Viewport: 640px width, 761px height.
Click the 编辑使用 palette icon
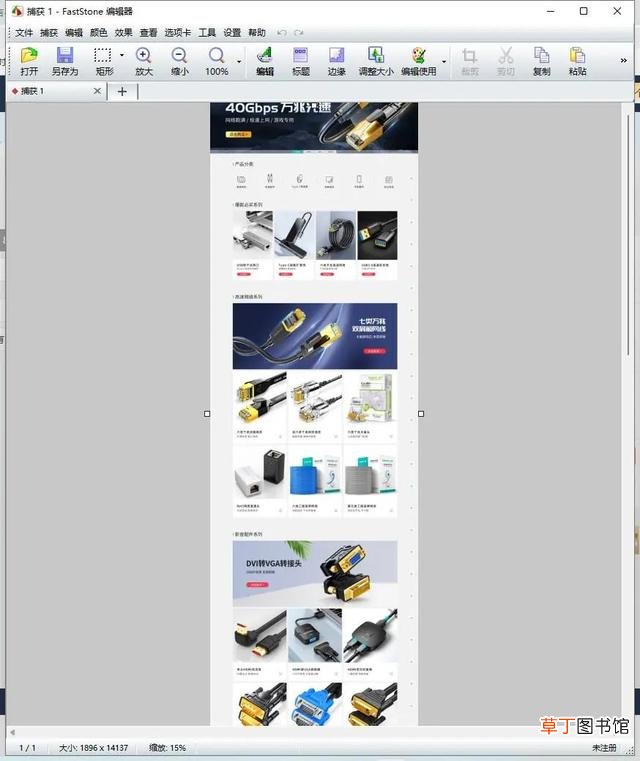pyautogui.click(x=418, y=61)
